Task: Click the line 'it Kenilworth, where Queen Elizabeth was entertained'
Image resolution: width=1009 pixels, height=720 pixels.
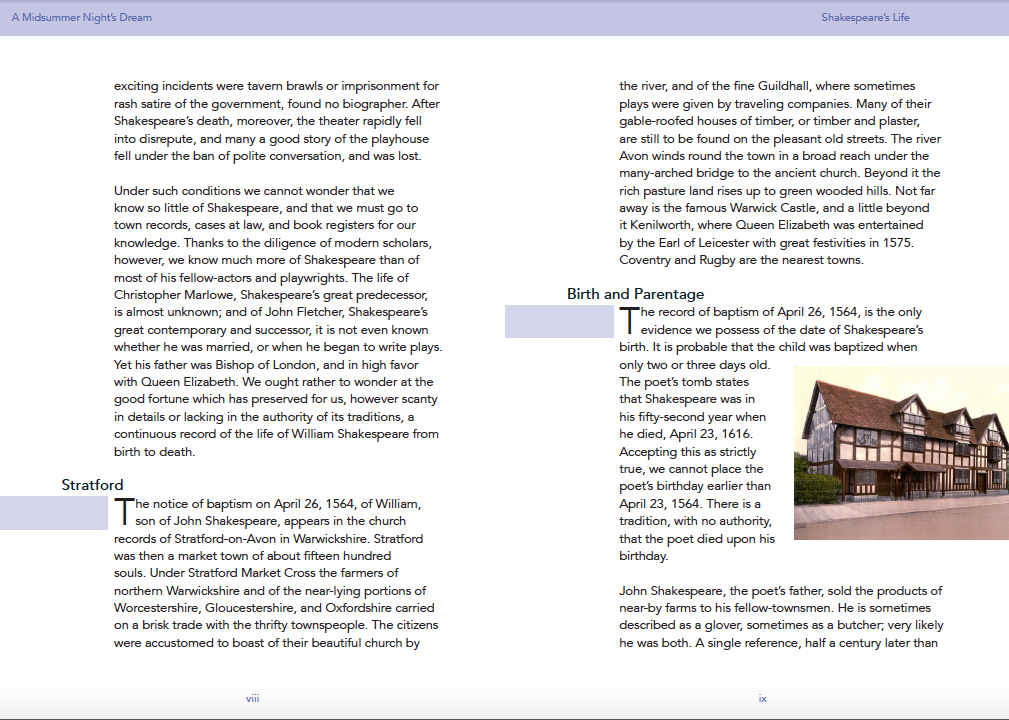Action: pyautogui.click(x=771, y=225)
